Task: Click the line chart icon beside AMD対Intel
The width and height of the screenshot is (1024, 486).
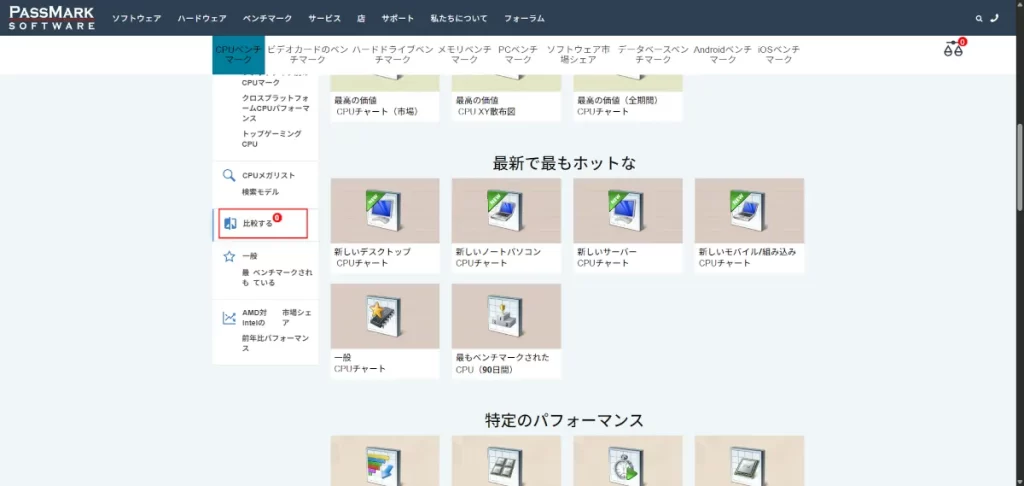Action: click(229, 319)
